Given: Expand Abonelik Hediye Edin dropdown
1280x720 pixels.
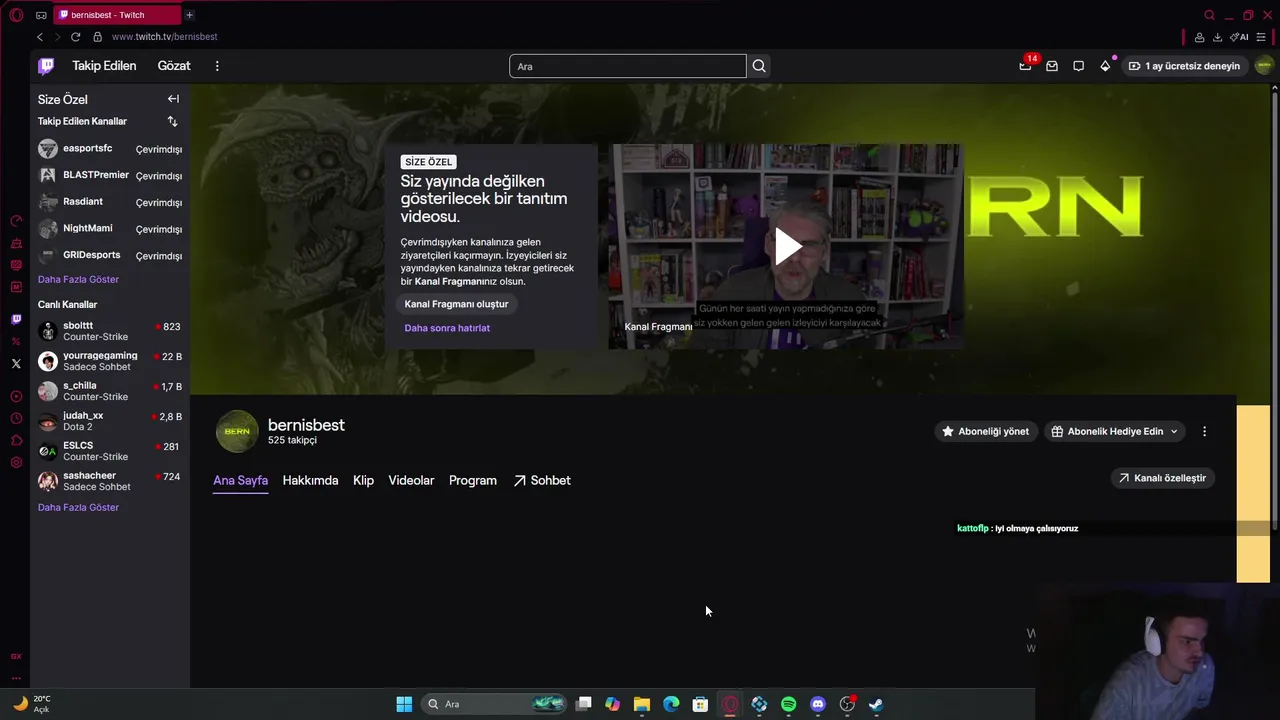Looking at the screenshot, I should (x=1115, y=431).
